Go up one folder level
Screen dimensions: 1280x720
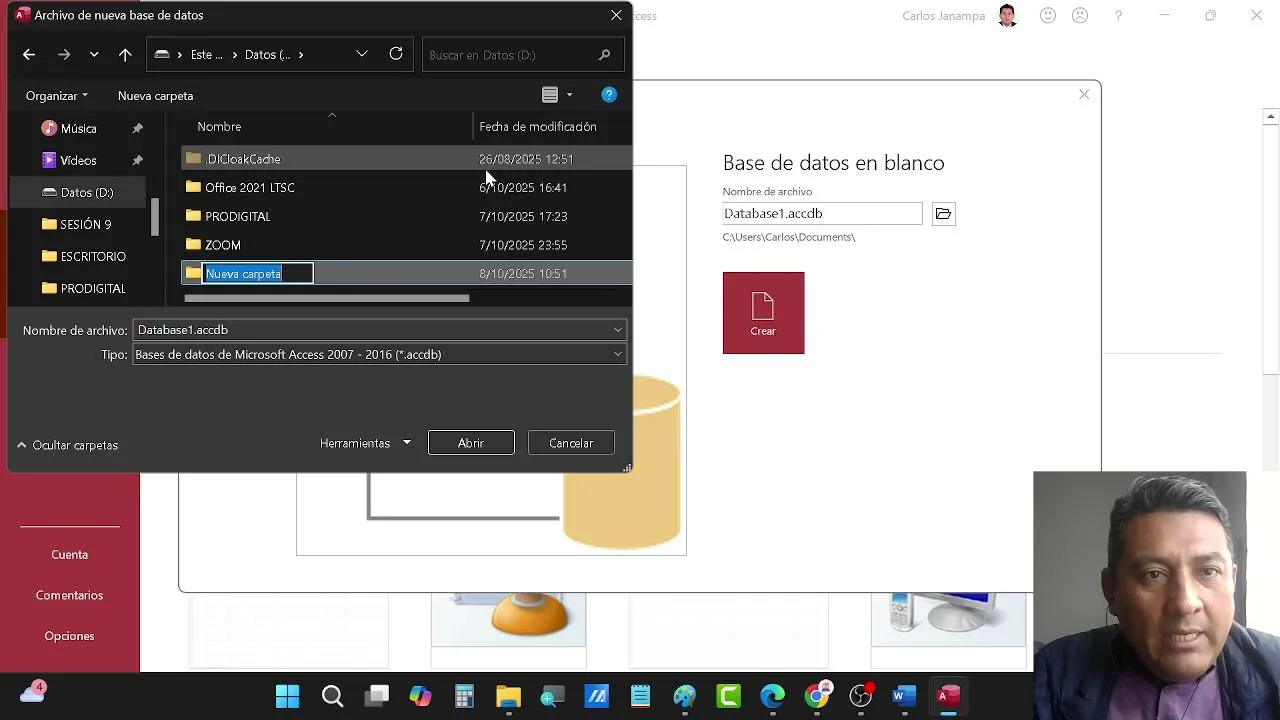point(125,55)
